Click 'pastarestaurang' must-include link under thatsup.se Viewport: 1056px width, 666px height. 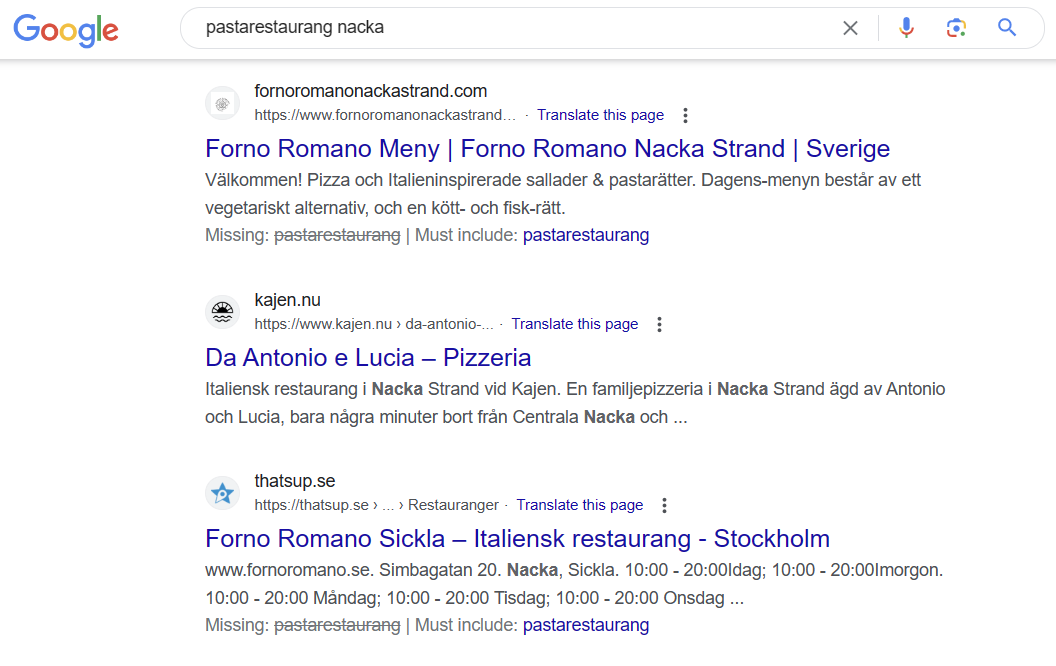point(585,625)
